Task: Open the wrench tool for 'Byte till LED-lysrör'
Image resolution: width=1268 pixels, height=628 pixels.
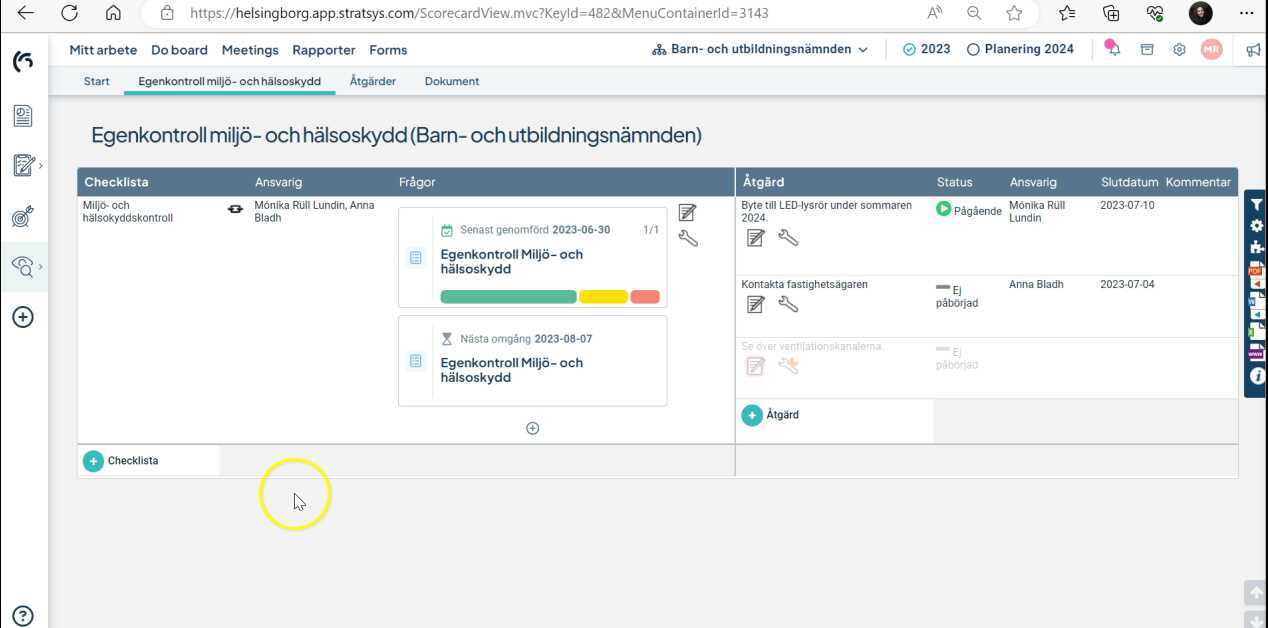Action: pyautogui.click(x=789, y=238)
